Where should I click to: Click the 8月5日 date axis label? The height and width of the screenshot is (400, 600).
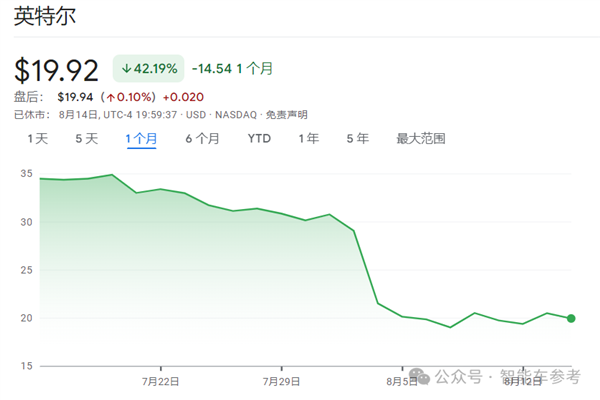[403, 380]
